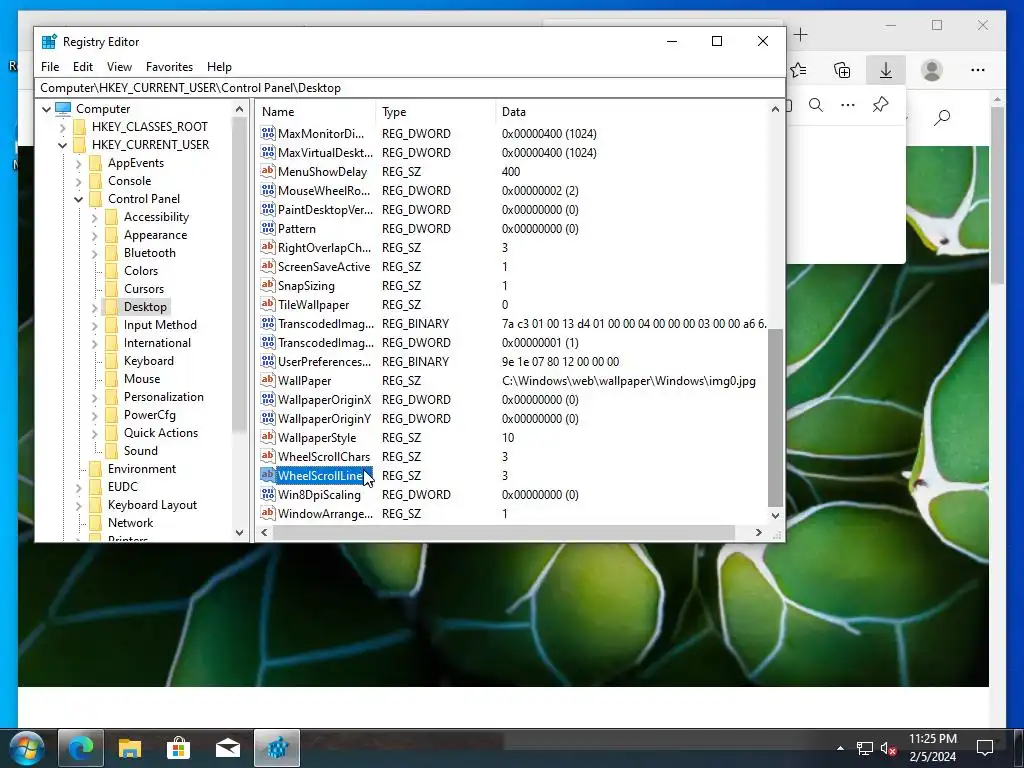This screenshot has height=768, width=1024.
Task: Open the Edge profile avatar
Action: (932, 70)
